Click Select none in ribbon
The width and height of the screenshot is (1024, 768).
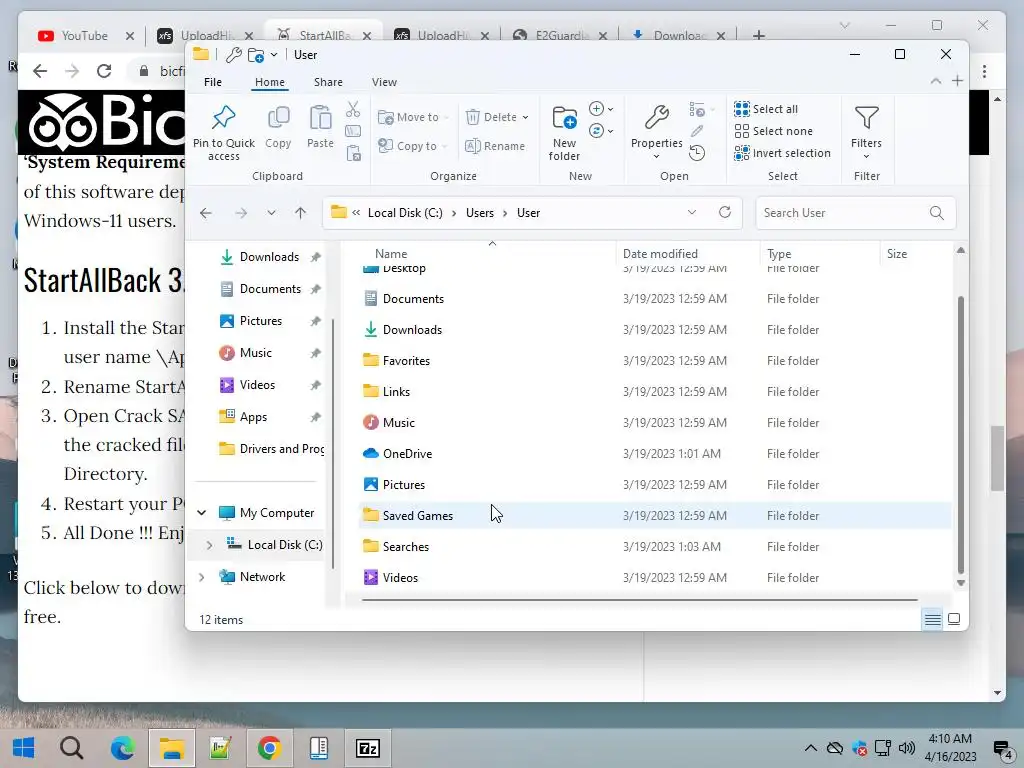coord(773,131)
